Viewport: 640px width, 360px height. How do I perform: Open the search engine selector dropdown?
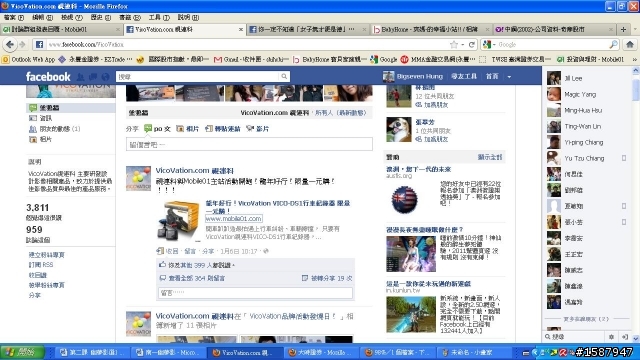(489, 44)
